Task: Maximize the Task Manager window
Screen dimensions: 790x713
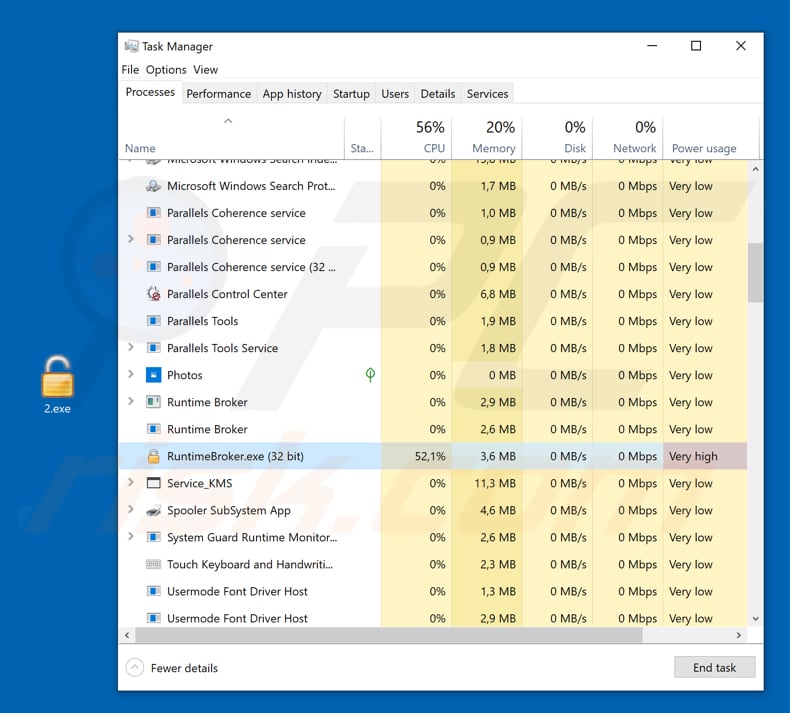Action: (x=696, y=46)
